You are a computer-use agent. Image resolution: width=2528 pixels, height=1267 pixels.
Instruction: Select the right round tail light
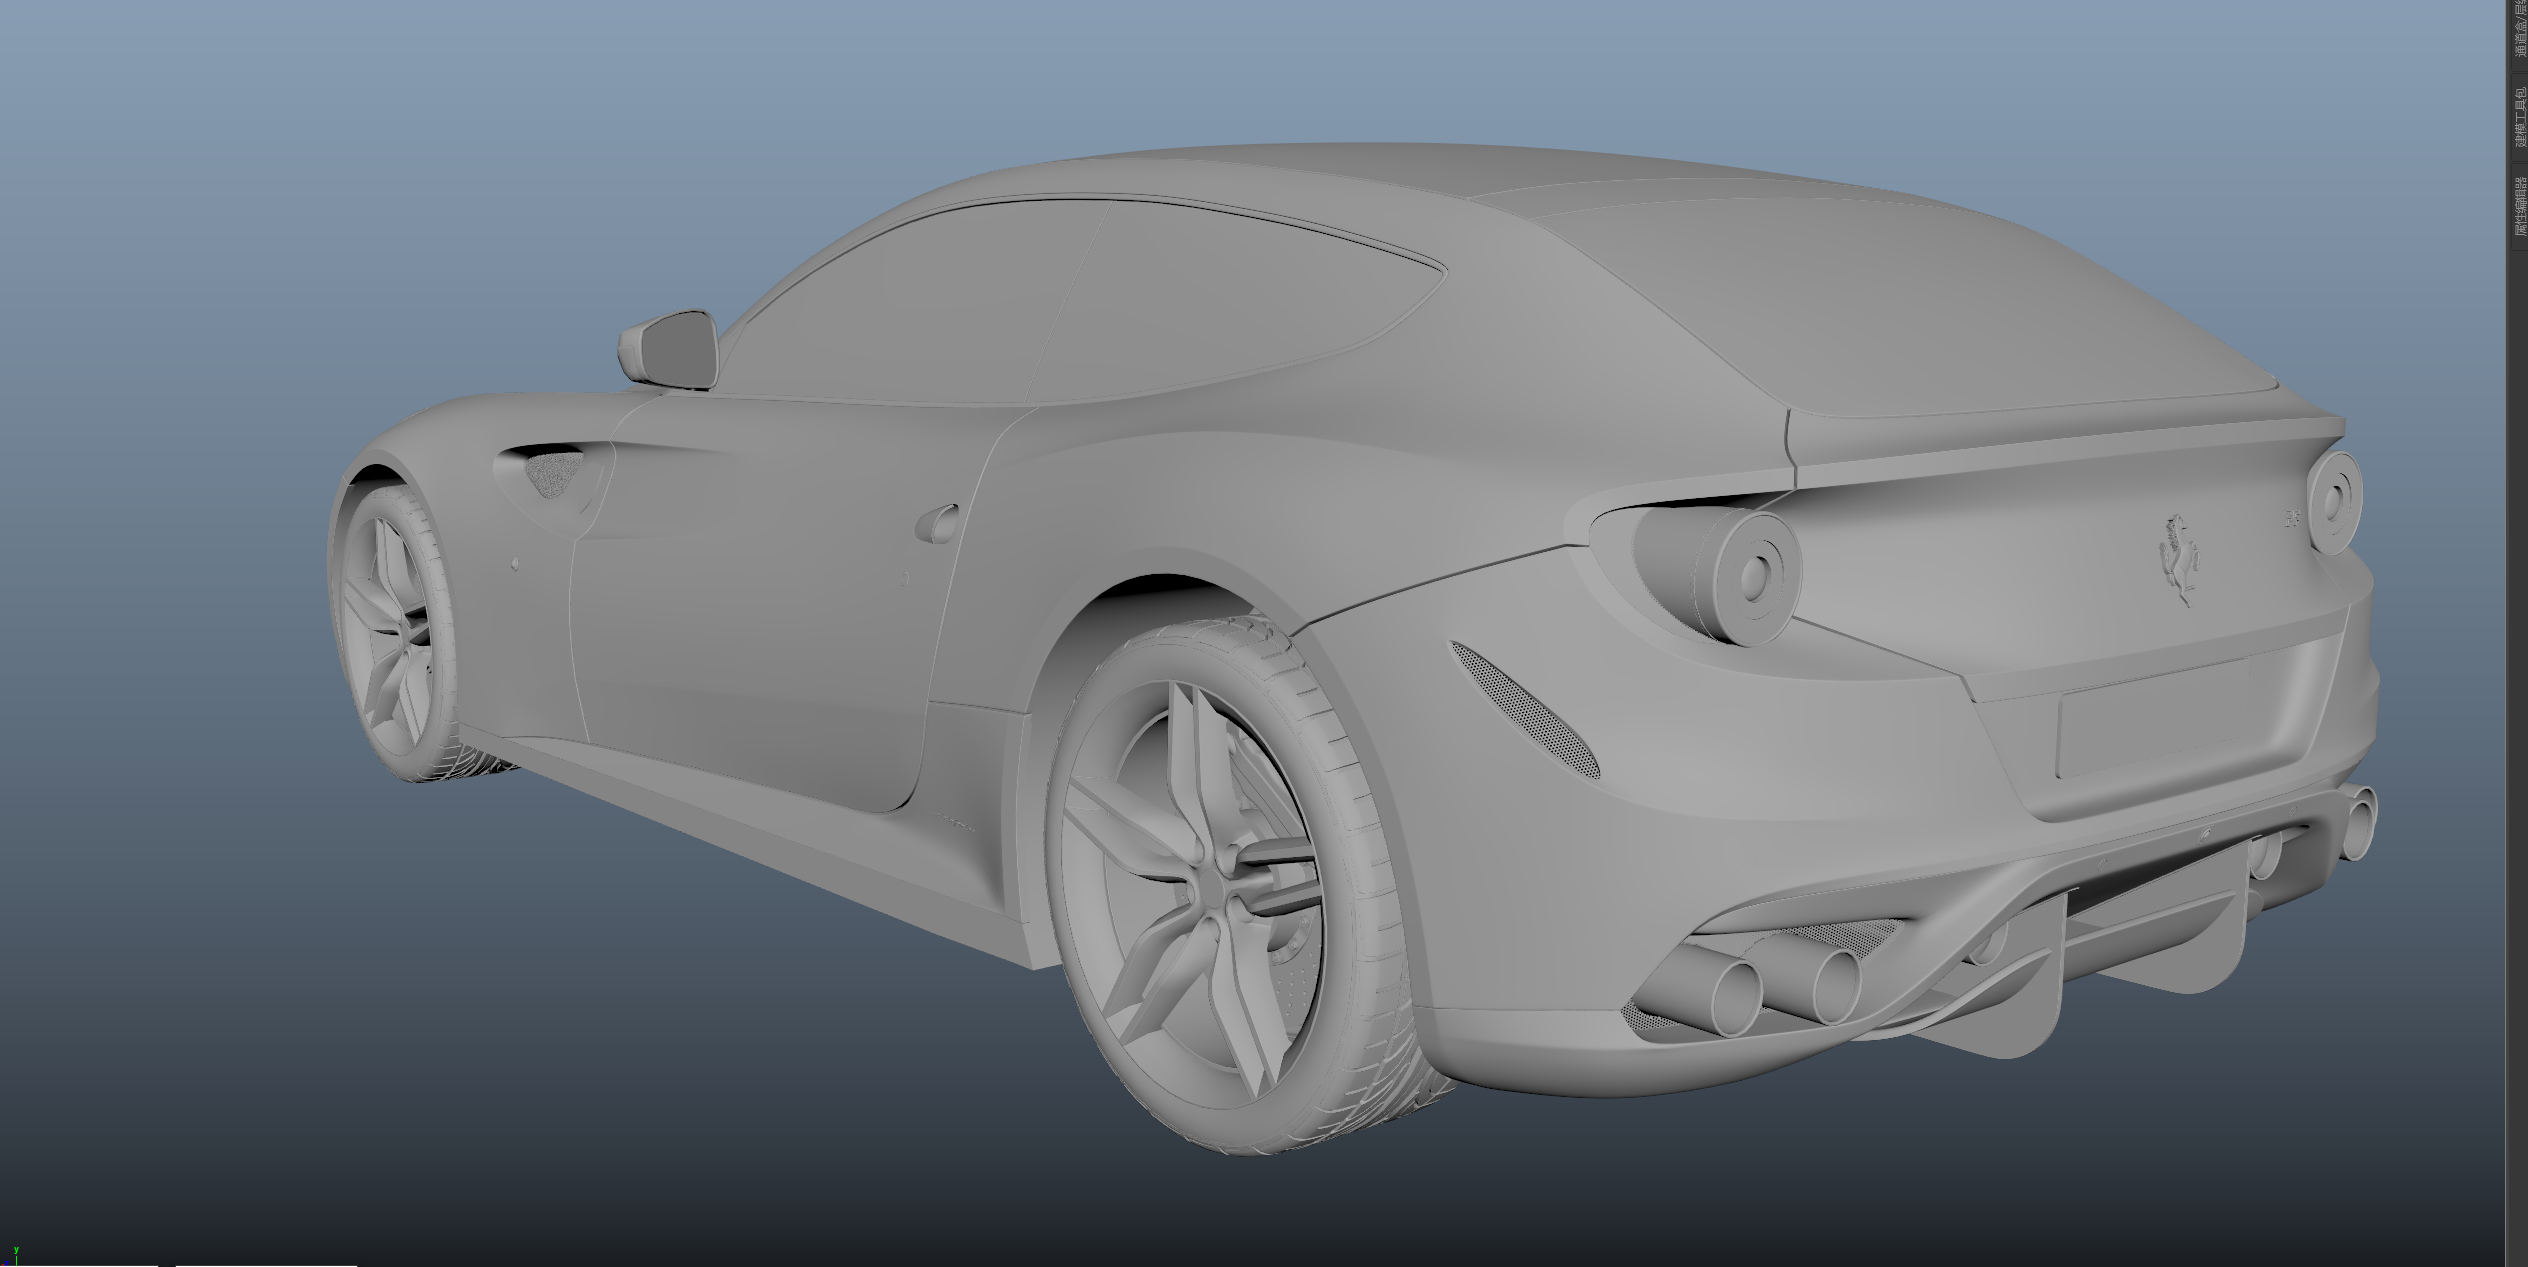(x=2334, y=503)
